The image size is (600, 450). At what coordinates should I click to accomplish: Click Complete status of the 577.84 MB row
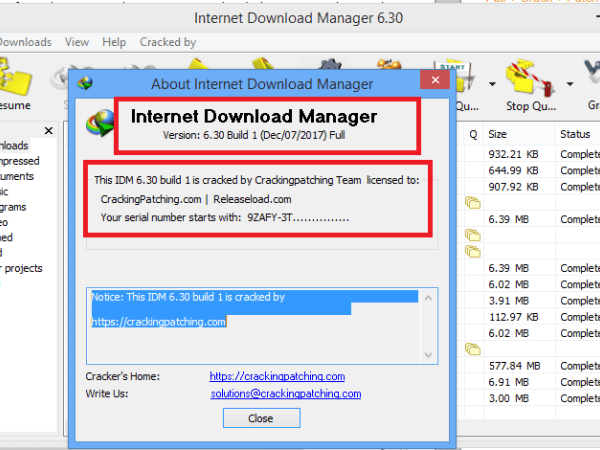point(580,366)
